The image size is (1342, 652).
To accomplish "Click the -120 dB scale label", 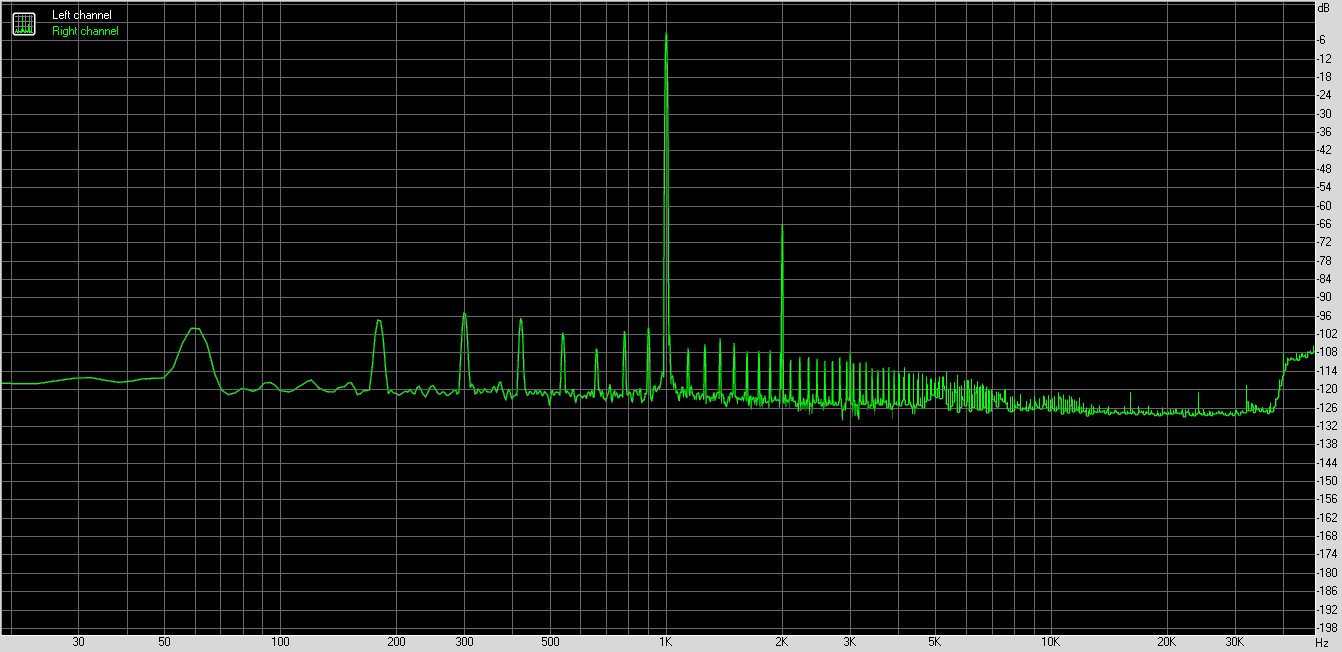I will 1326,389.
